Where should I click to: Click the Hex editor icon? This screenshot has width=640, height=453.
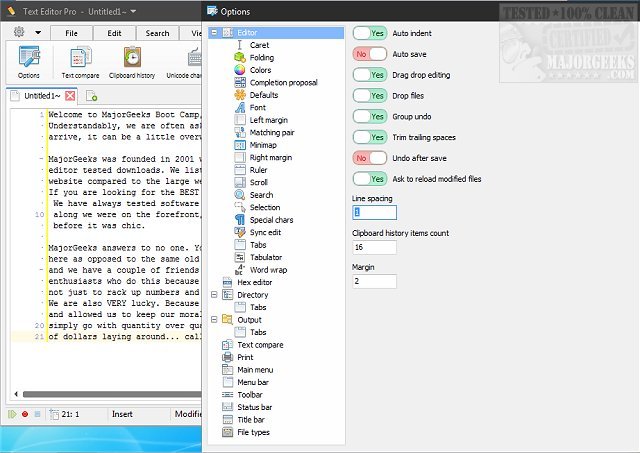(x=227, y=282)
